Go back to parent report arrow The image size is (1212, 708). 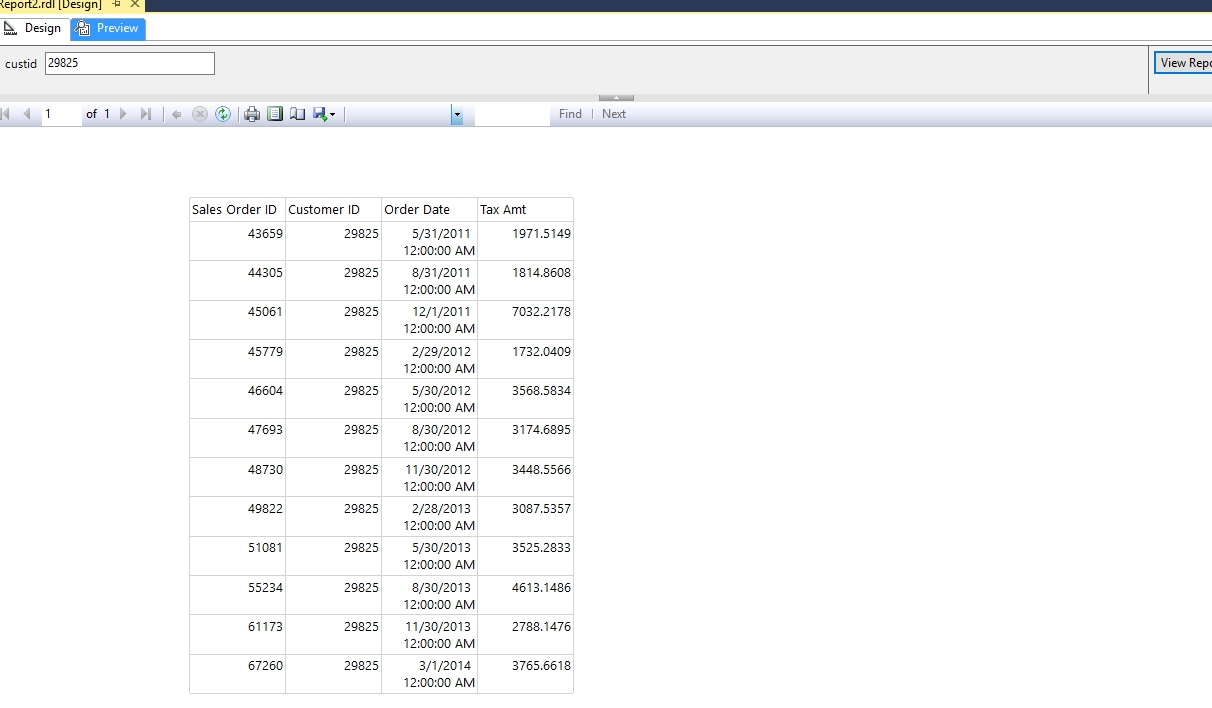click(177, 114)
